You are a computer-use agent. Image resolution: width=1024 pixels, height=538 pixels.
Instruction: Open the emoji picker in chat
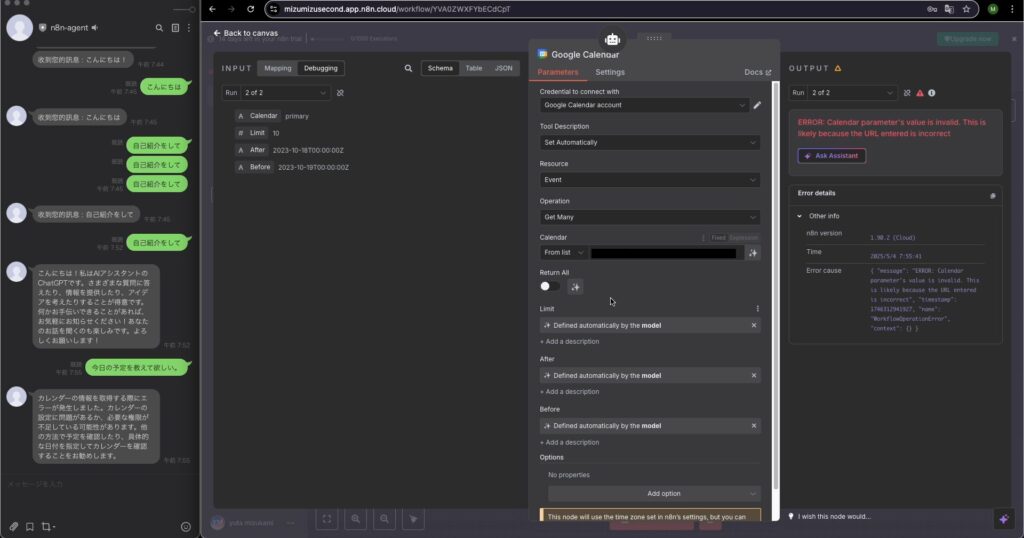[x=185, y=527]
